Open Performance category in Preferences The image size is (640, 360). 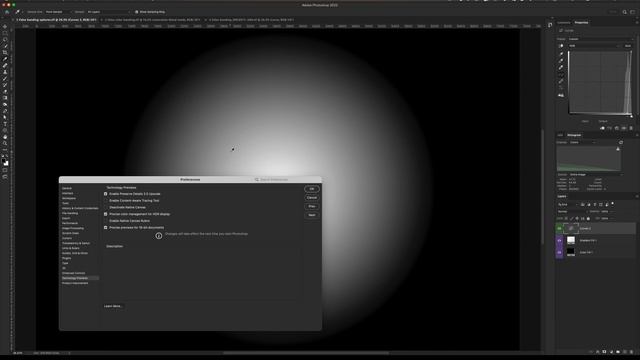point(70,223)
